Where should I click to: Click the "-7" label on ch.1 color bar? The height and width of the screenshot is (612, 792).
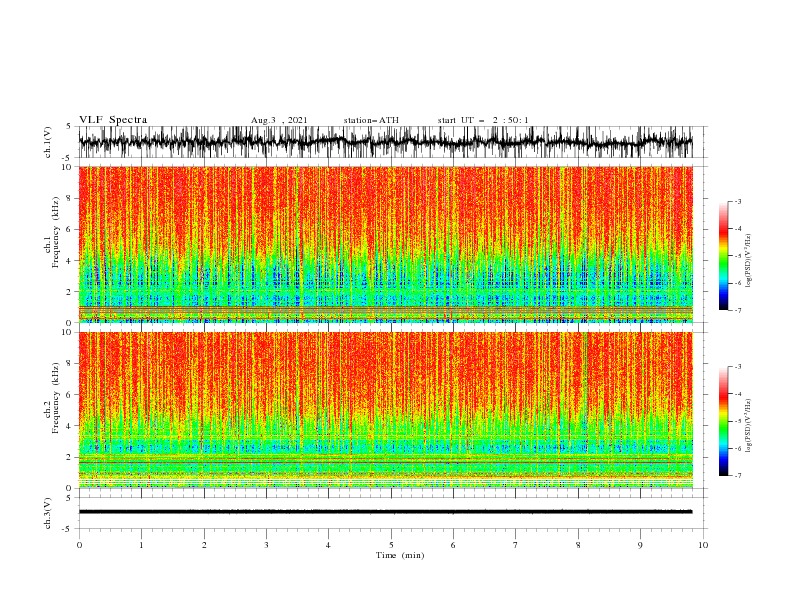pos(737,310)
